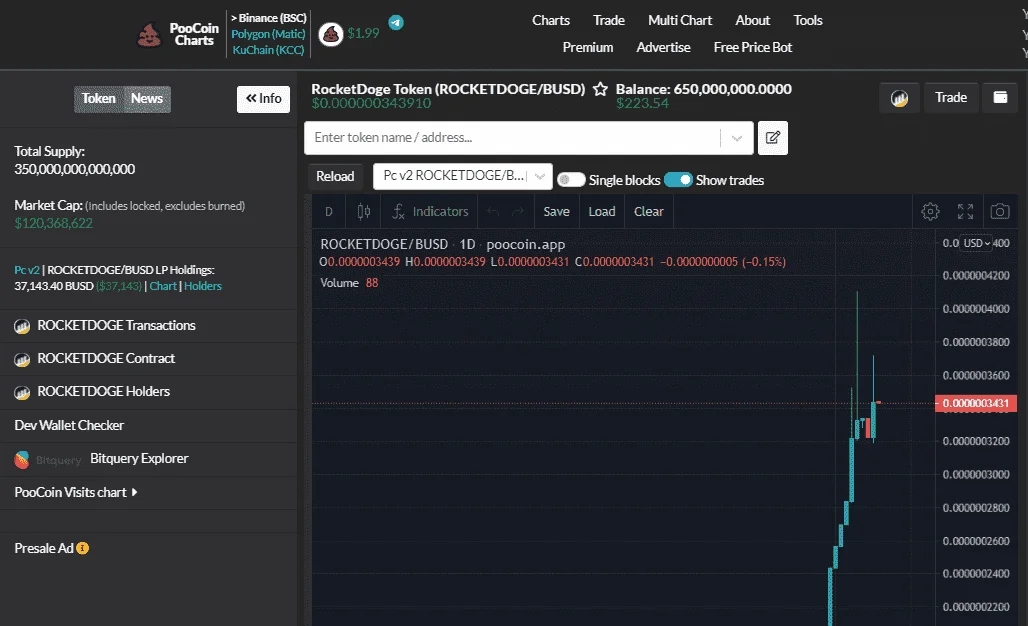This screenshot has height=626, width=1028.
Task: Switch to the Token tab
Action: (x=98, y=99)
